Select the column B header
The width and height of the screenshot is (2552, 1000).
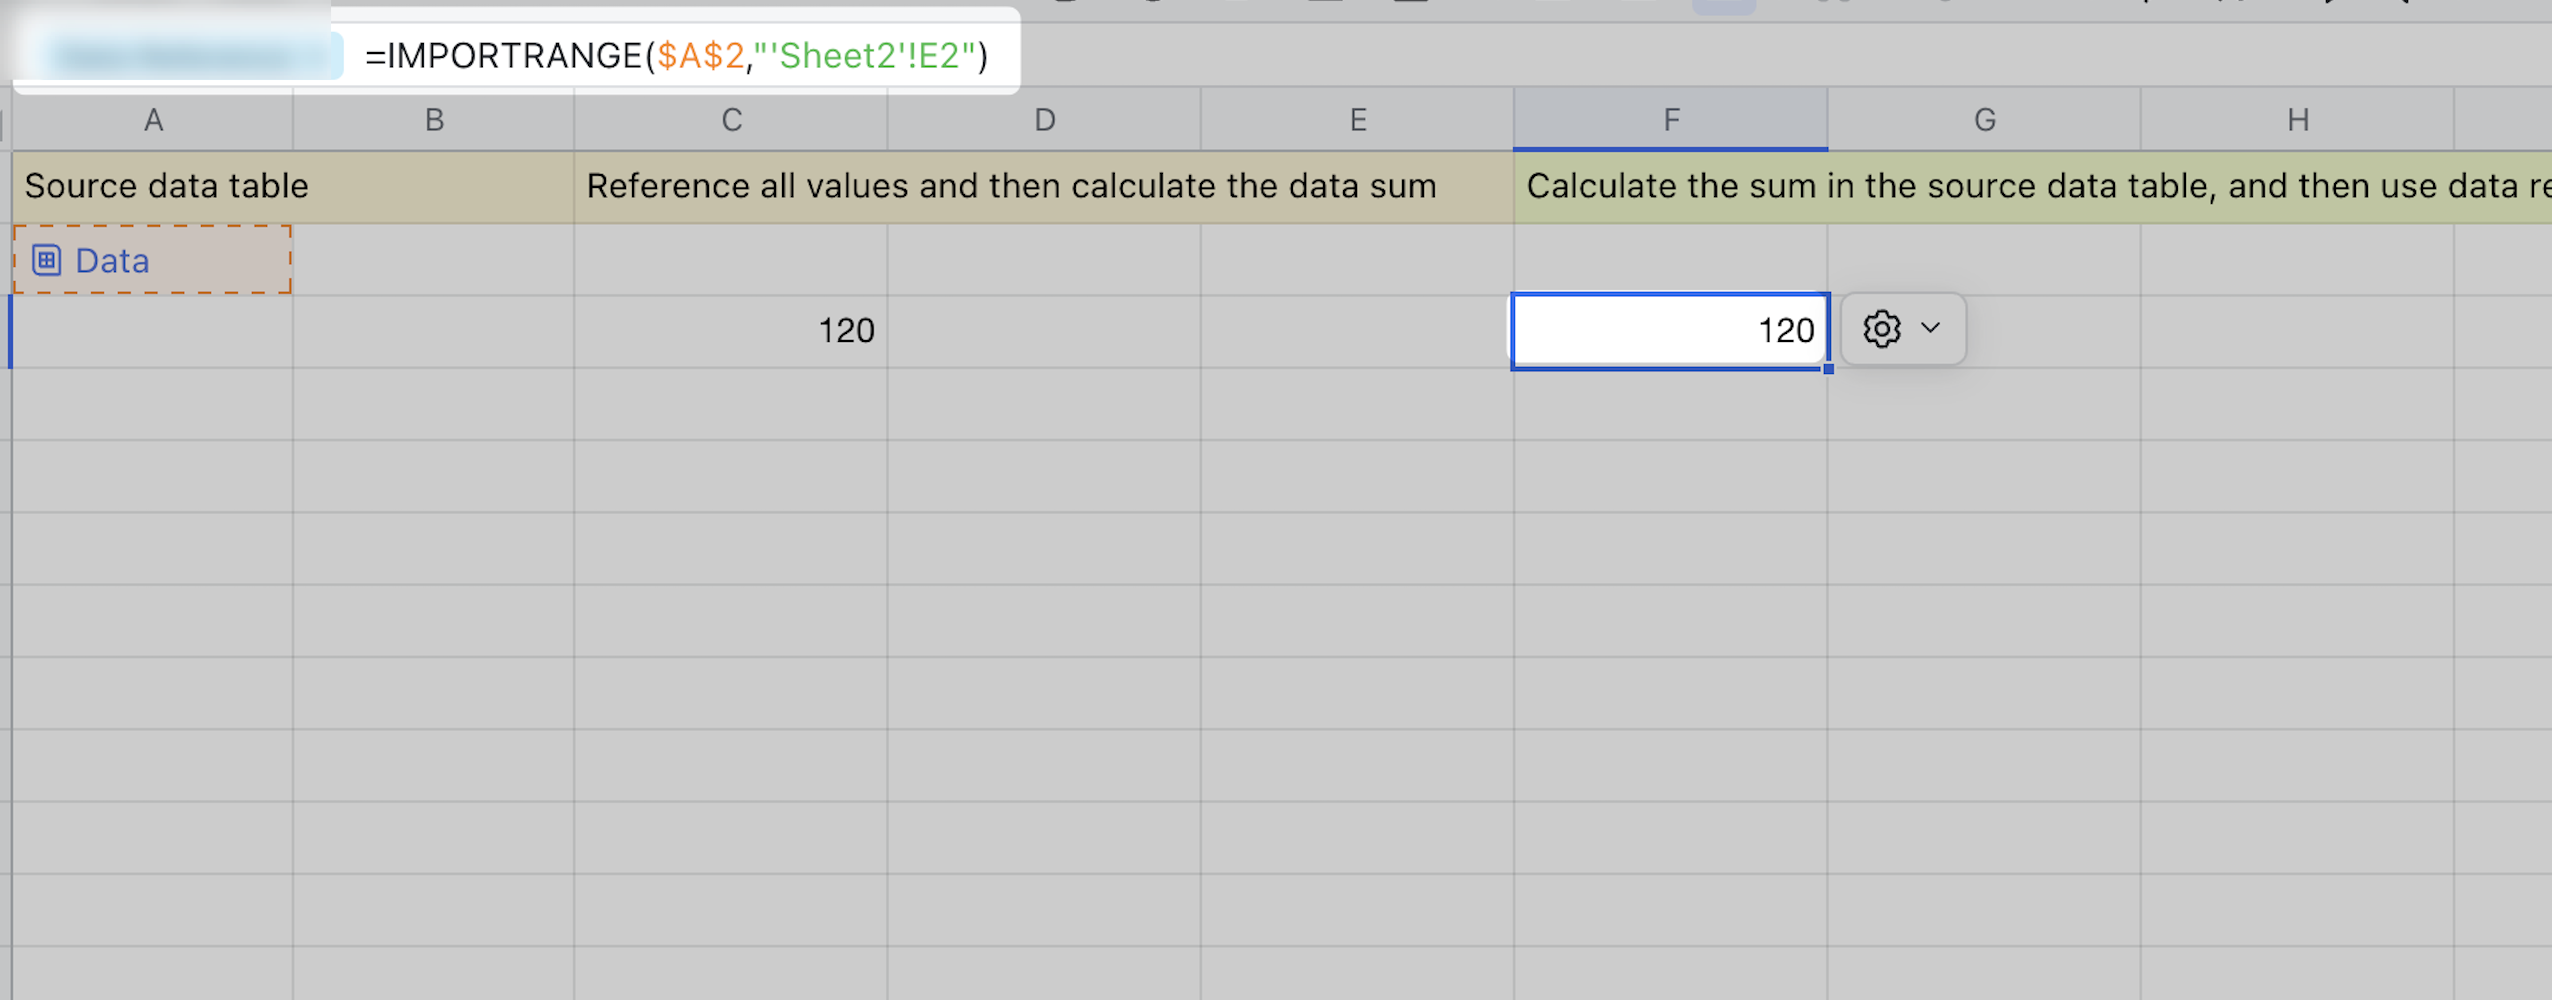(x=434, y=120)
